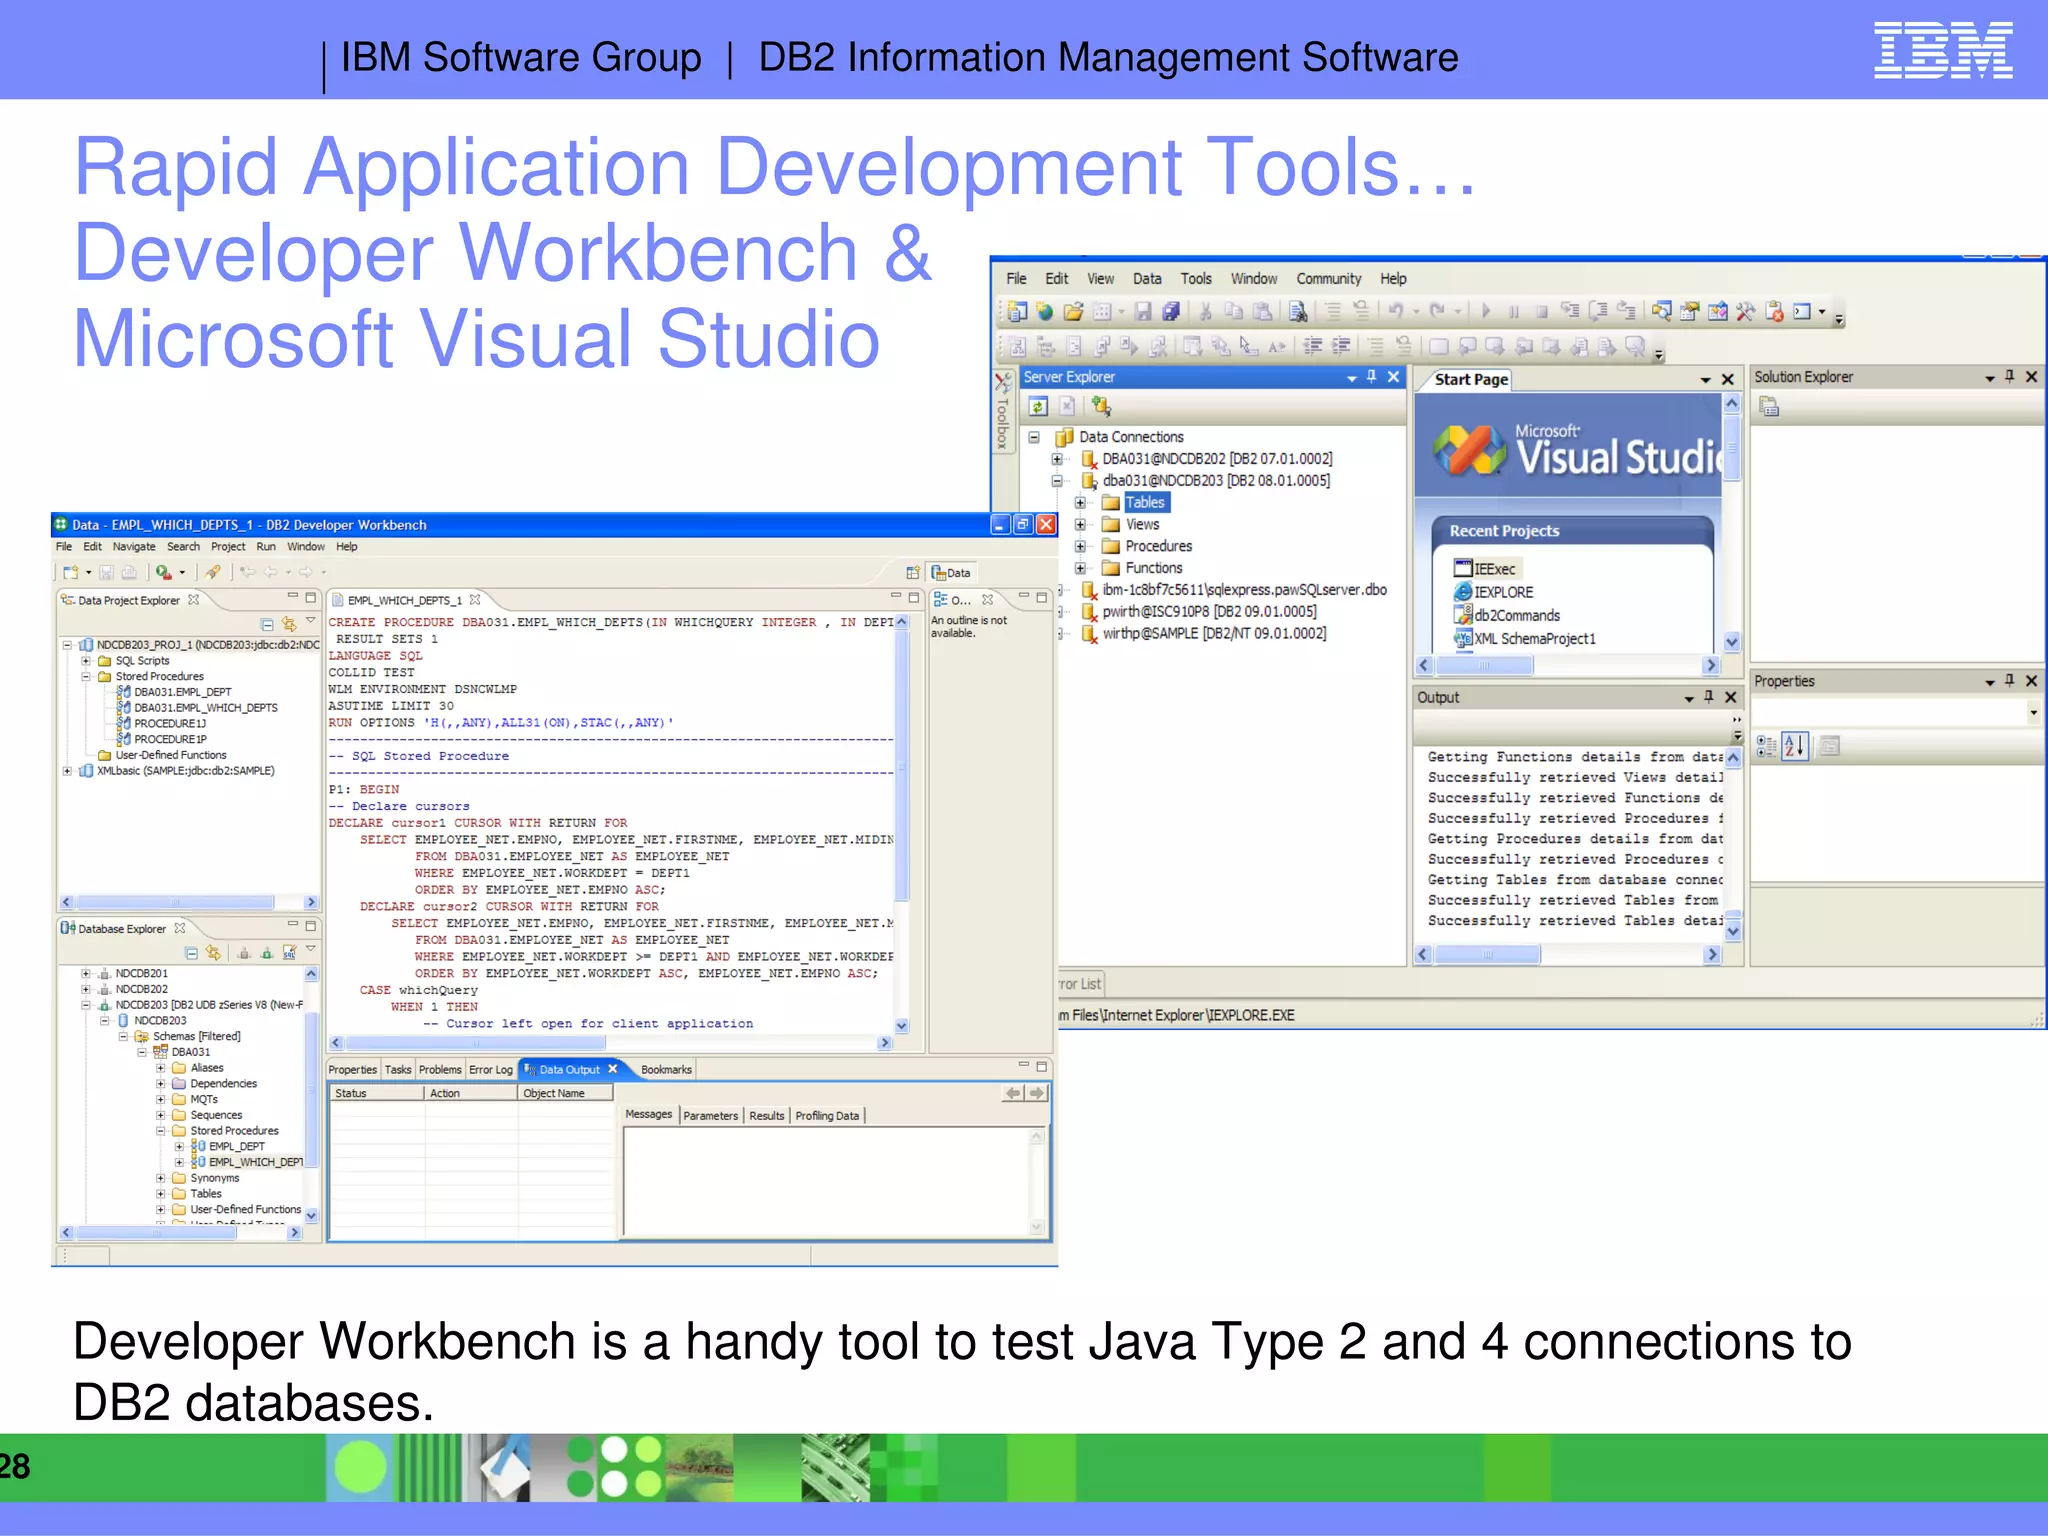The height and width of the screenshot is (1536, 2048).
Task: Click Link with Editor icon in Data Project Explorer
Action: pyautogui.click(x=289, y=624)
